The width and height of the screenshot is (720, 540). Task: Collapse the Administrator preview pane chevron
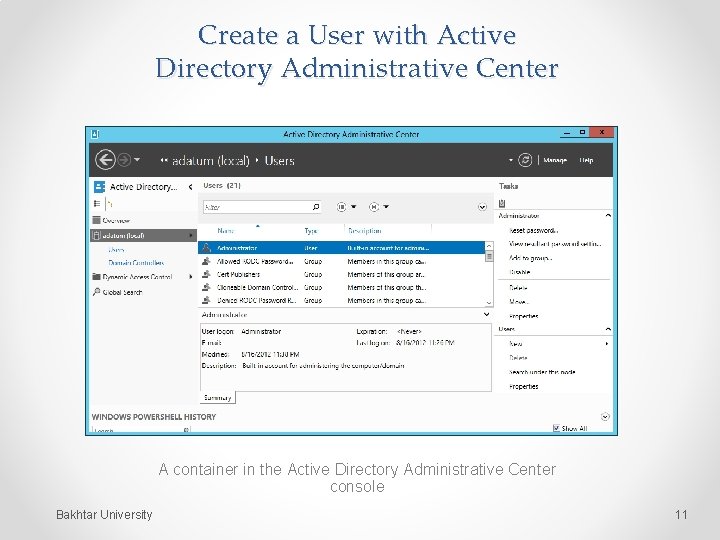coord(486,315)
